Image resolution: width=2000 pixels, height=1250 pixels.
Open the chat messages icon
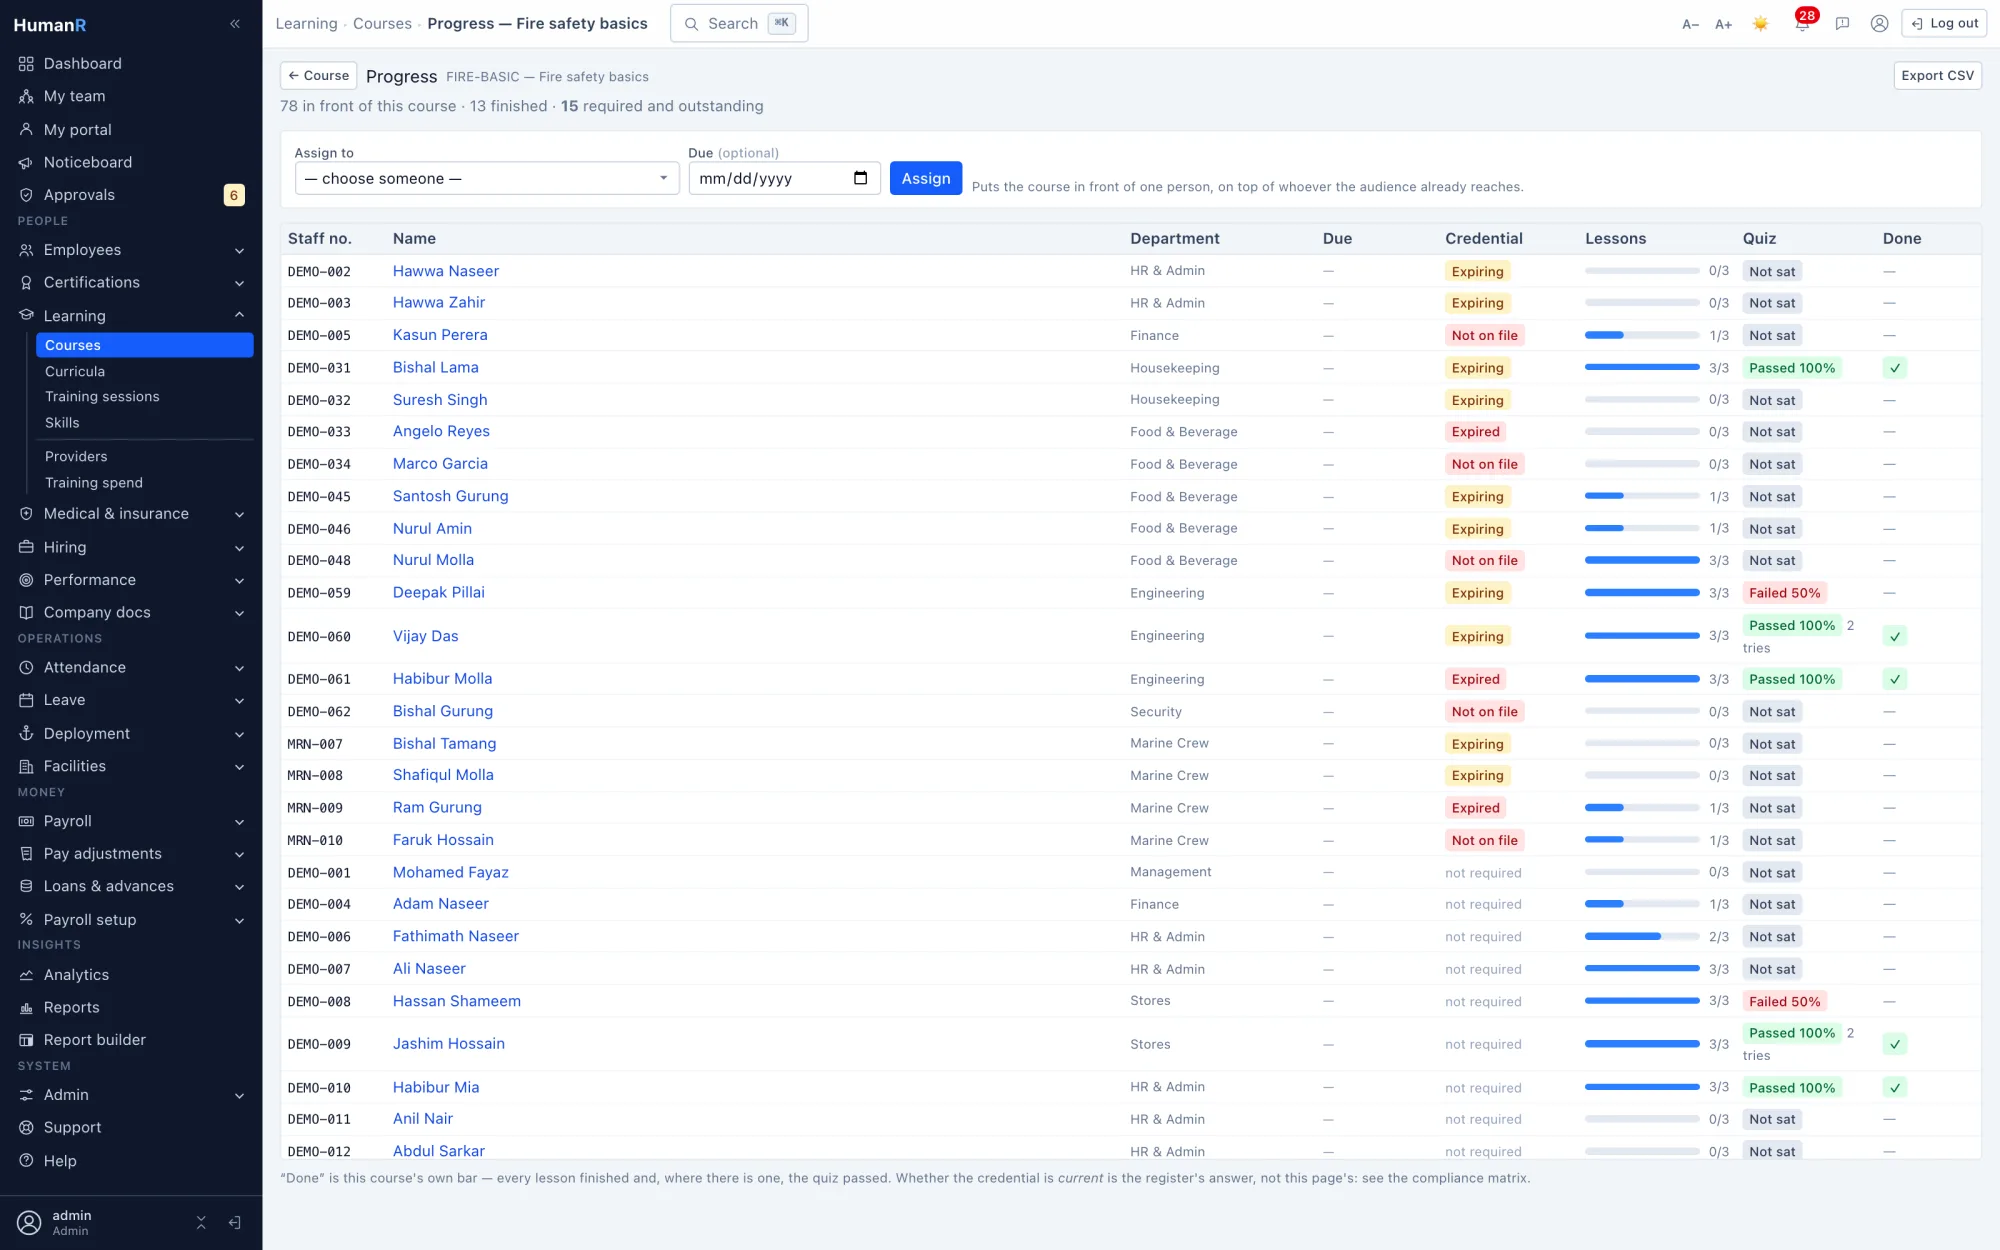[1842, 24]
